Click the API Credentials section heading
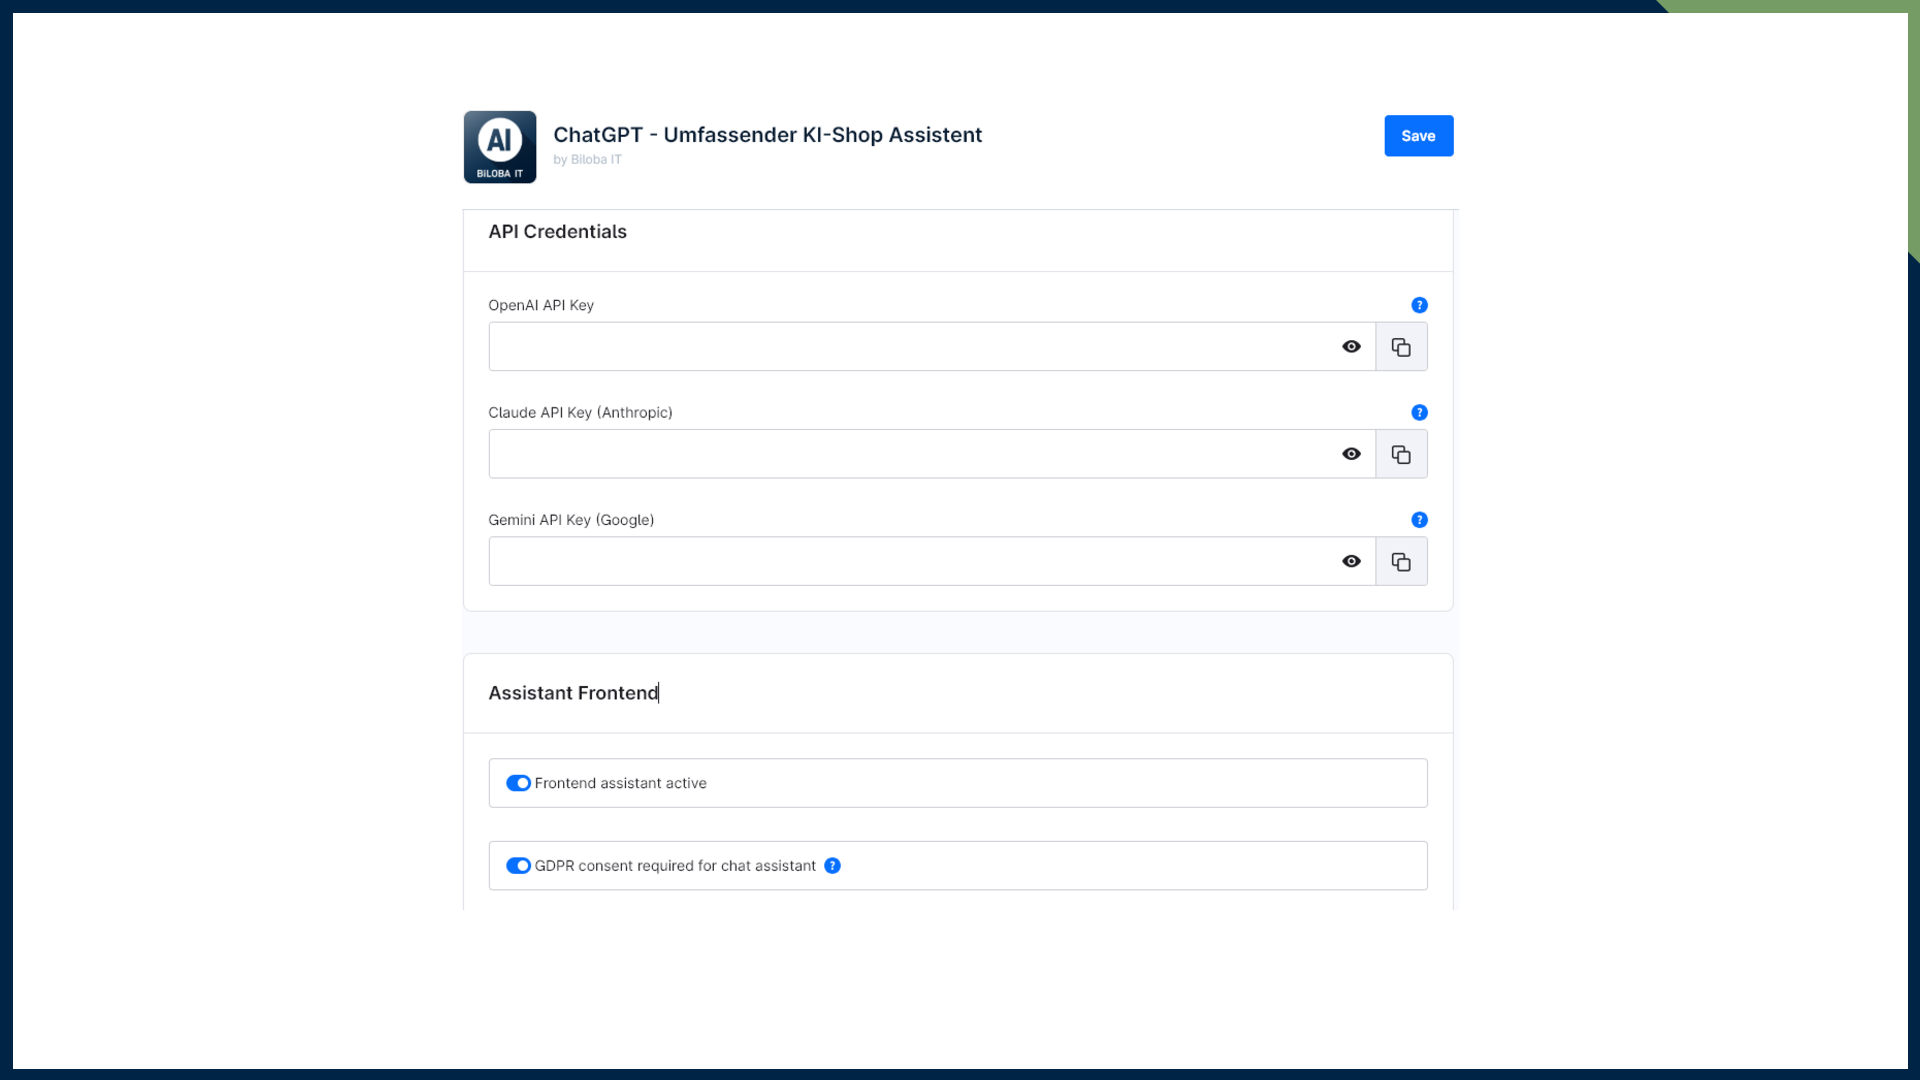This screenshot has height=1080, width=1920. click(557, 232)
